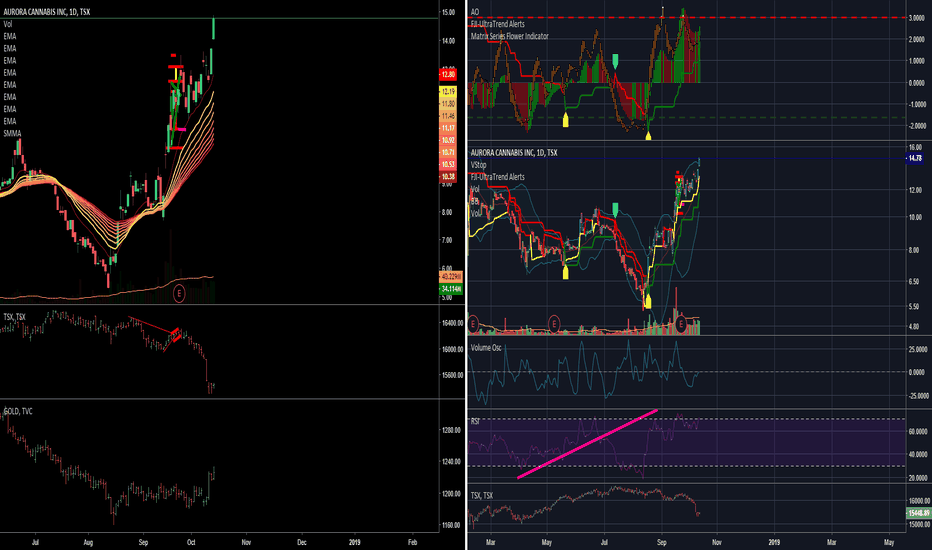The height and width of the screenshot is (550, 932).
Task: Click the TSX, TSX label in the right chart
Action: (x=482, y=495)
